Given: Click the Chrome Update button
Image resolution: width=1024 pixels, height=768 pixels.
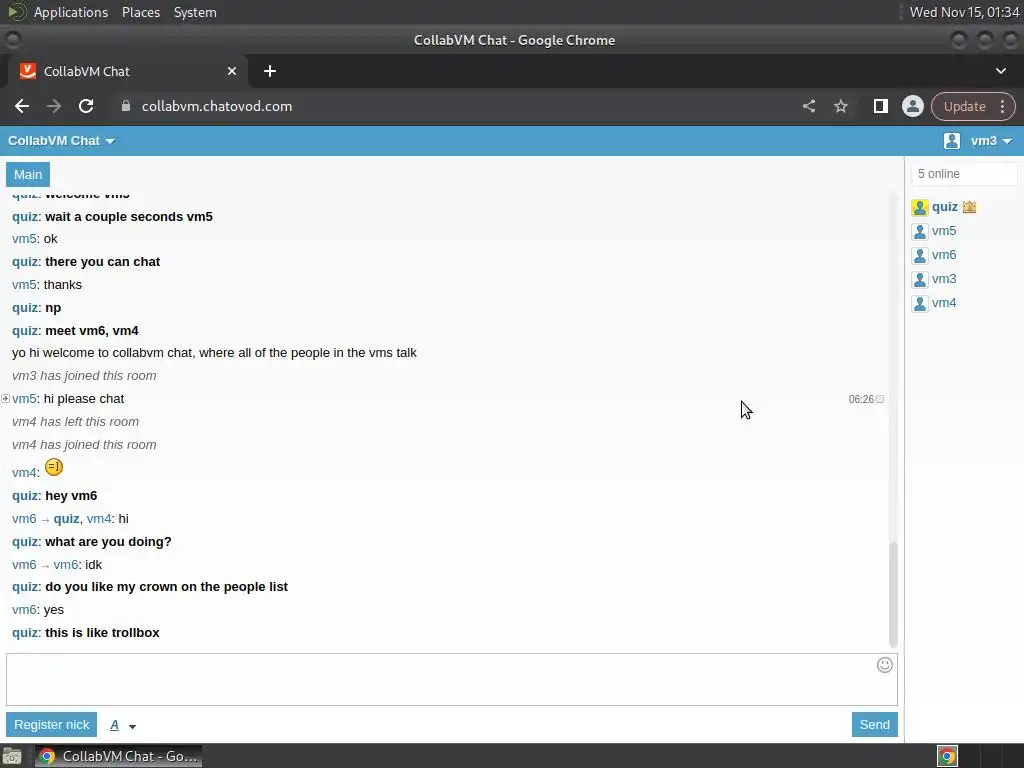Looking at the screenshot, I should [965, 106].
